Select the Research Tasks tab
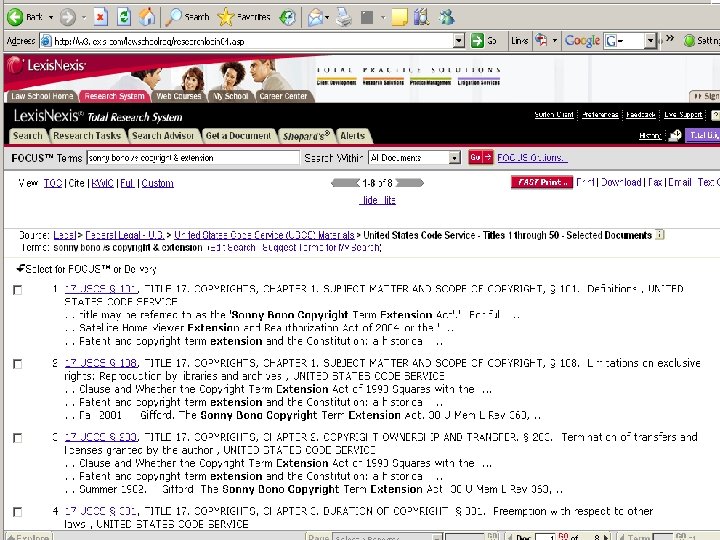The image size is (720, 540). [x=87, y=135]
